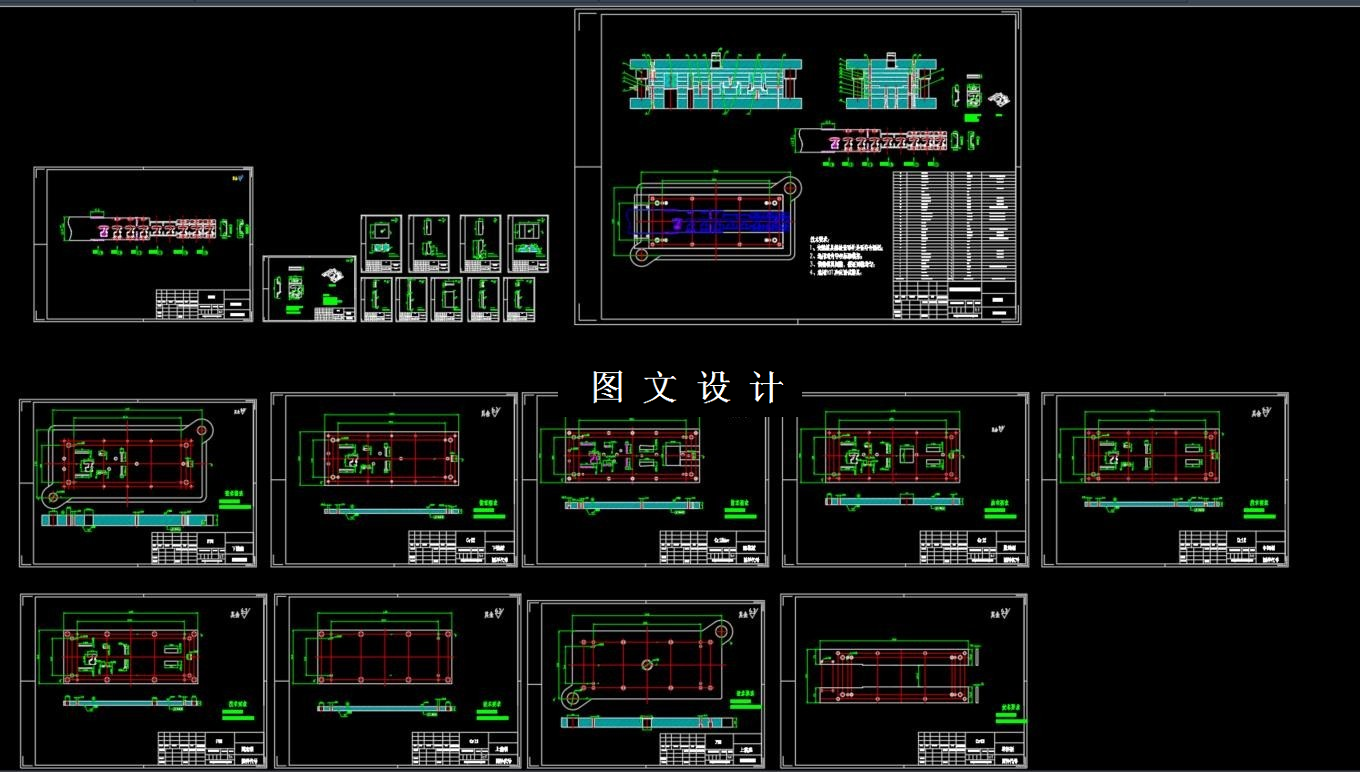Select first small sheet in four-sheet punch row

(x=381, y=244)
